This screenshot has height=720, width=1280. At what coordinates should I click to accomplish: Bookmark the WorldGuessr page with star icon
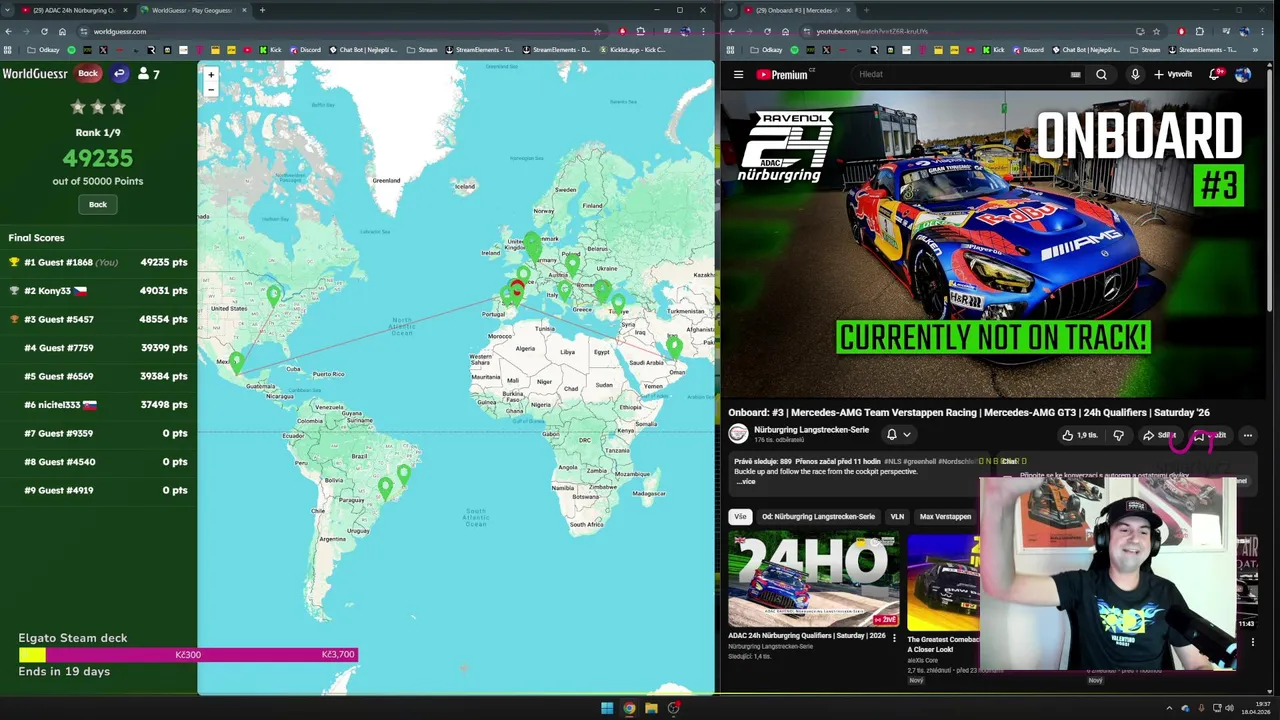coord(597,31)
